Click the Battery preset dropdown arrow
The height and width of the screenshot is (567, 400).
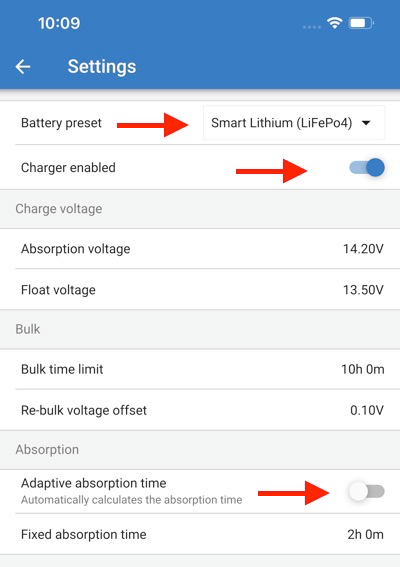click(x=366, y=123)
